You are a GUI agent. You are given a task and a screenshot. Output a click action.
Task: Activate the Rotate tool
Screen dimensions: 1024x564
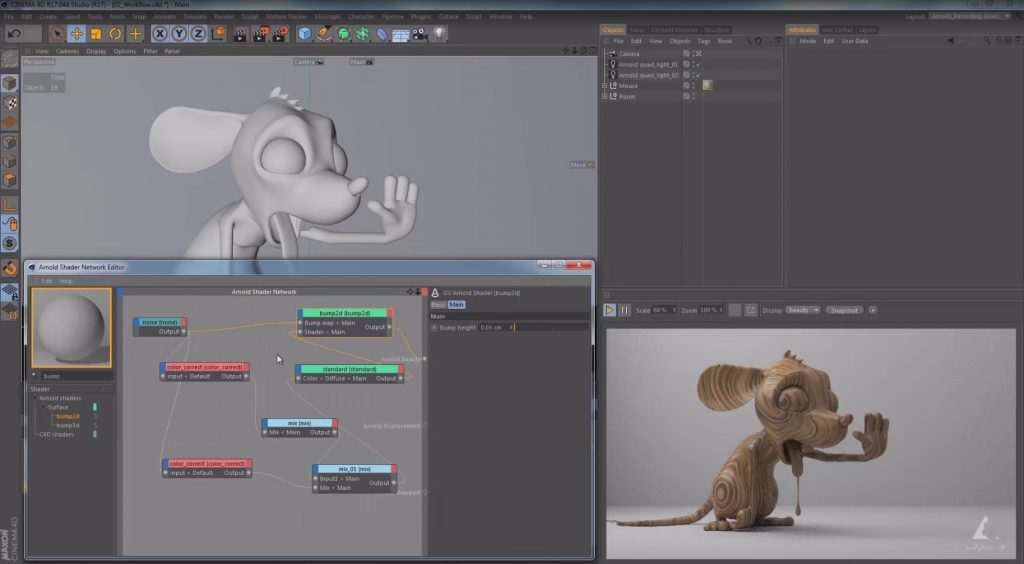(116, 33)
